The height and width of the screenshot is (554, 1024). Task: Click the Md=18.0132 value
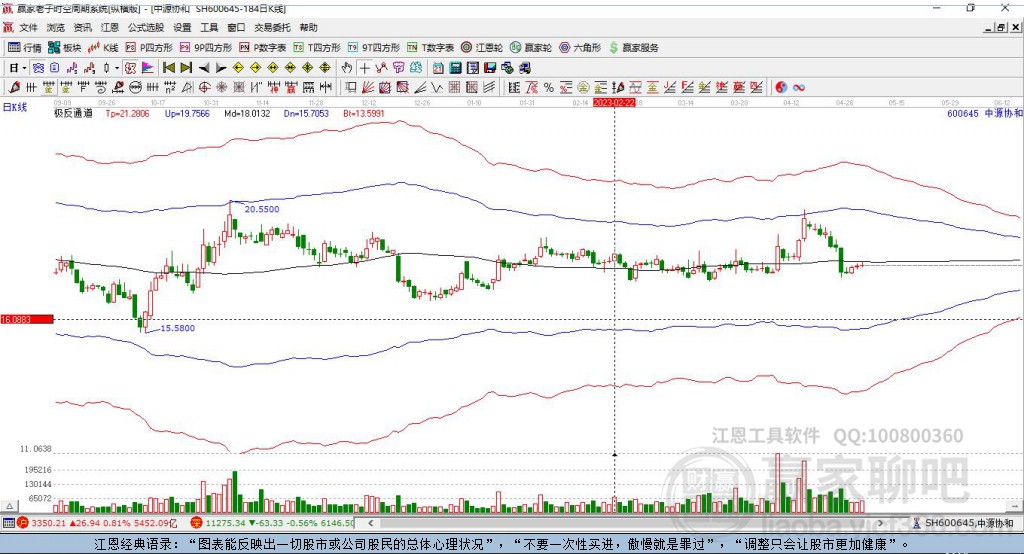pyautogui.click(x=247, y=113)
